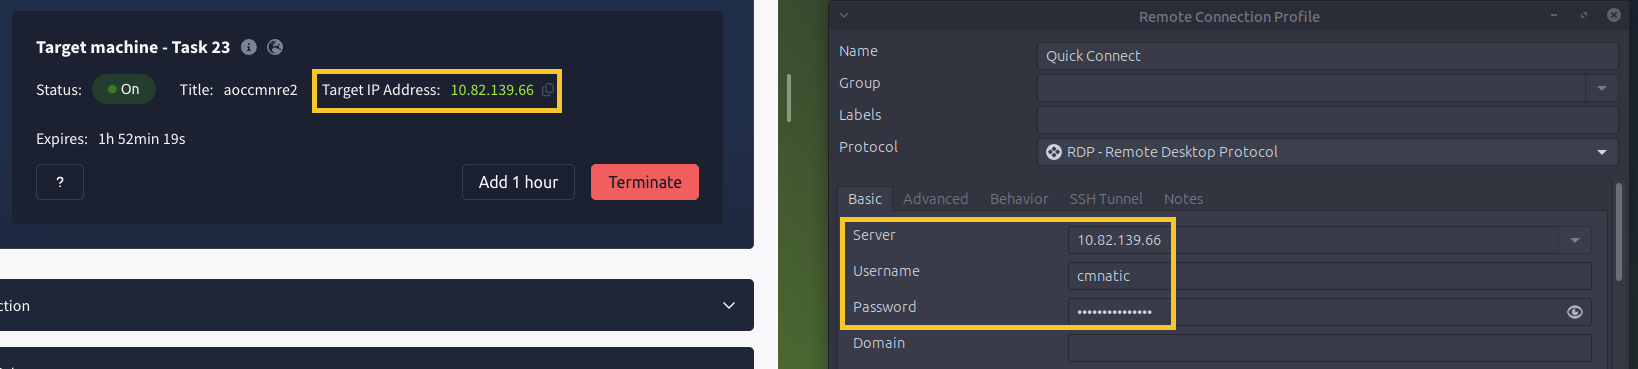Viewport: 1638px width, 369px height.
Task: Copy the target IP address with copy icon
Action: pyautogui.click(x=547, y=90)
